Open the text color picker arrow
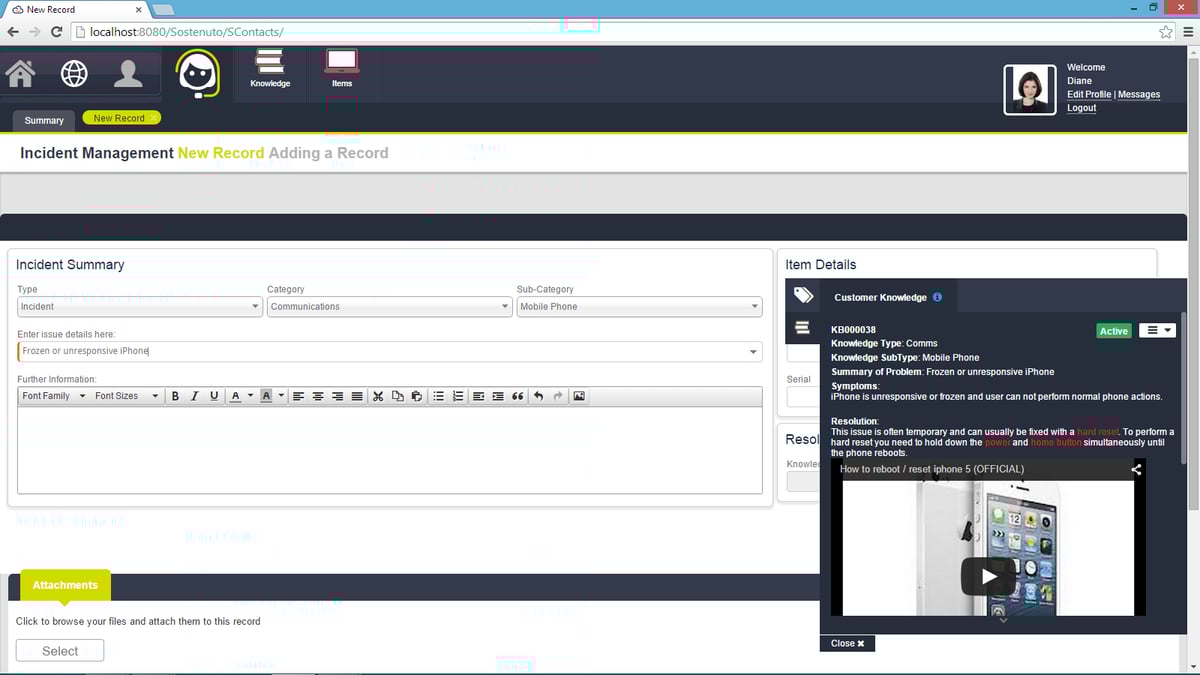The image size is (1200, 675). click(x=249, y=396)
